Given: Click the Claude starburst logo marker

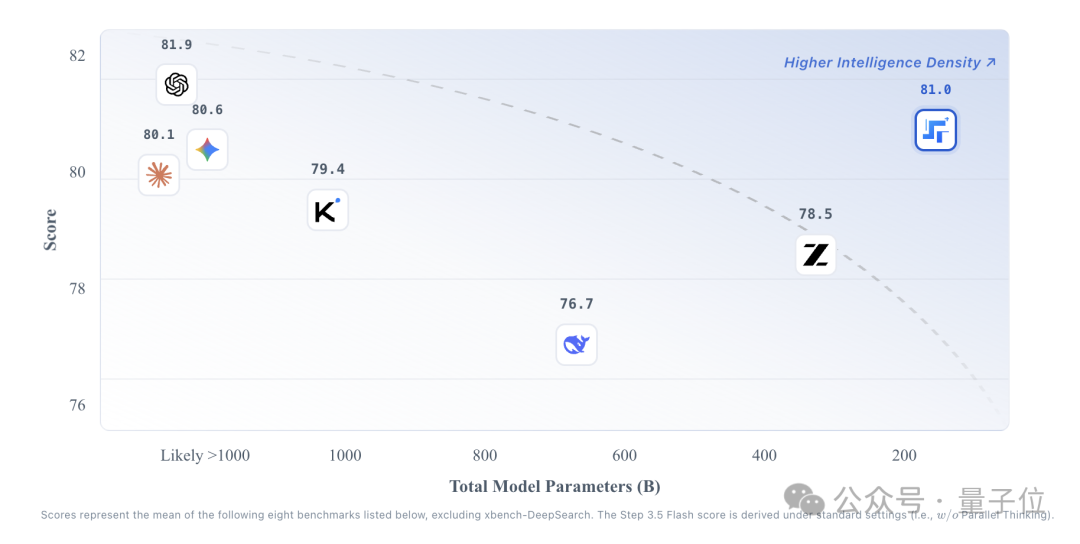Looking at the screenshot, I should pyautogui.click(x=159, y=175).
